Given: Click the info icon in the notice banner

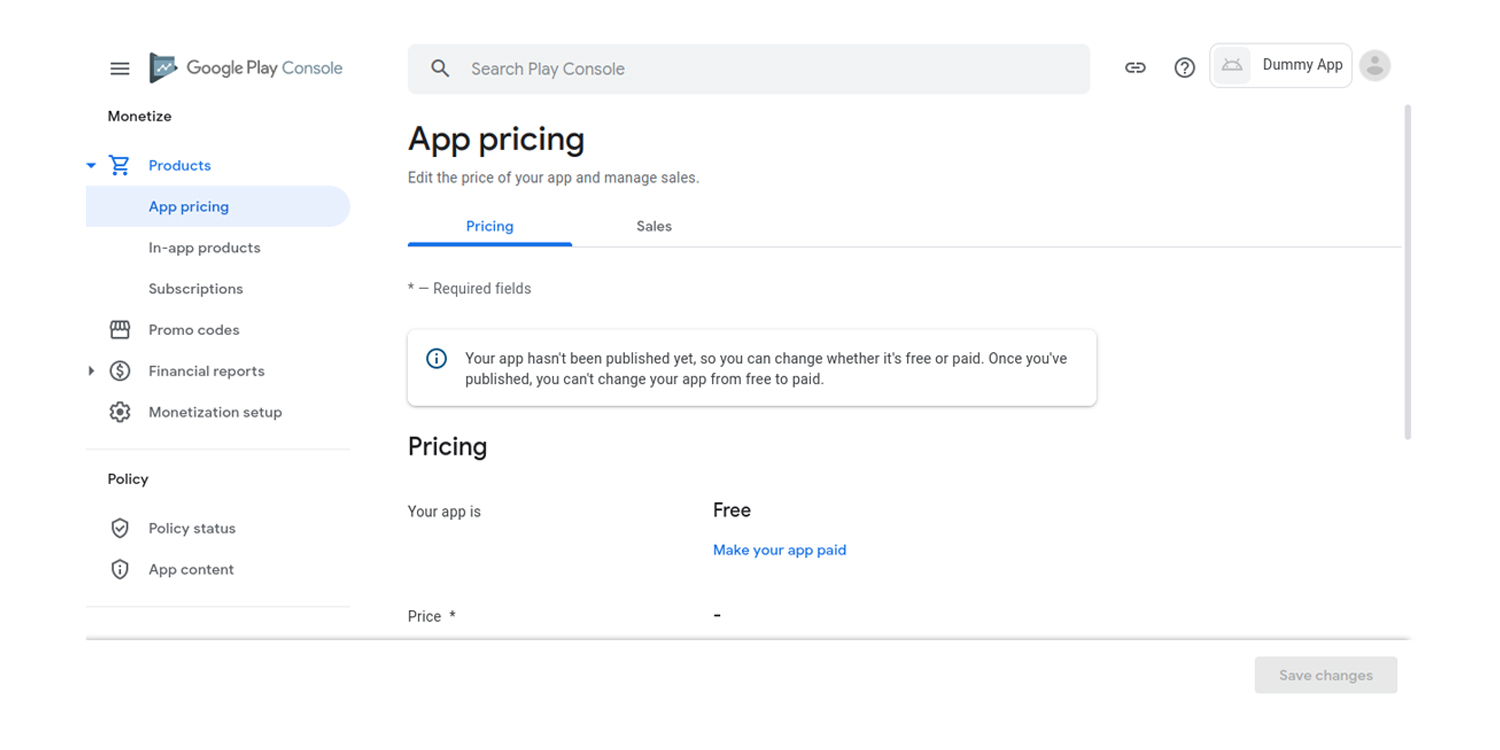Looking at the screenshot, I should coord(436,358).
